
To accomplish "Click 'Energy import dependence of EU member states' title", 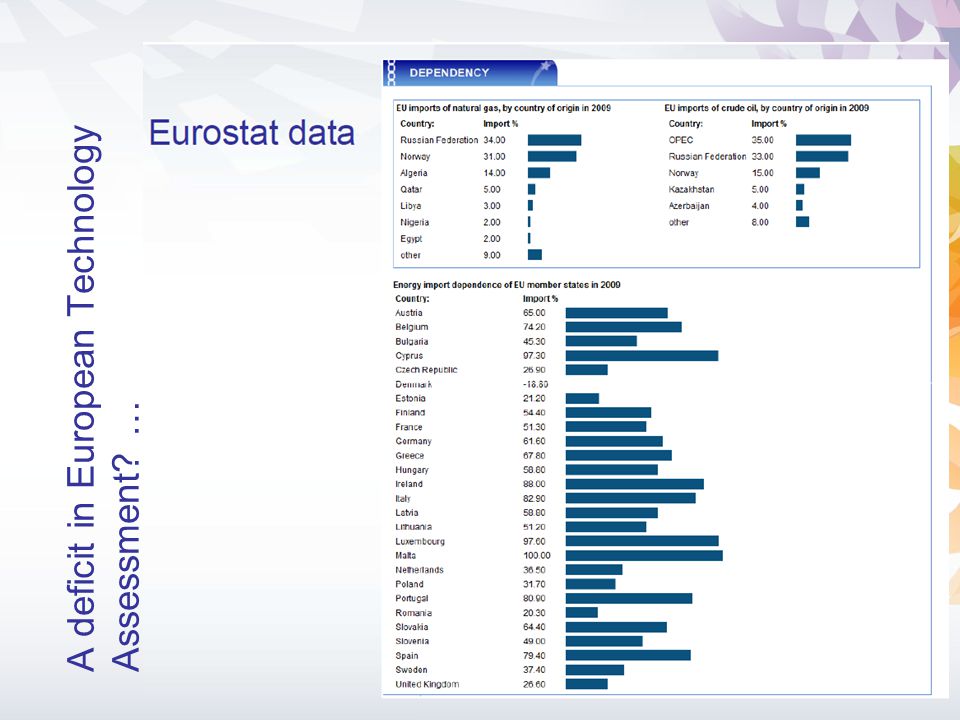I will pos(506,285).
